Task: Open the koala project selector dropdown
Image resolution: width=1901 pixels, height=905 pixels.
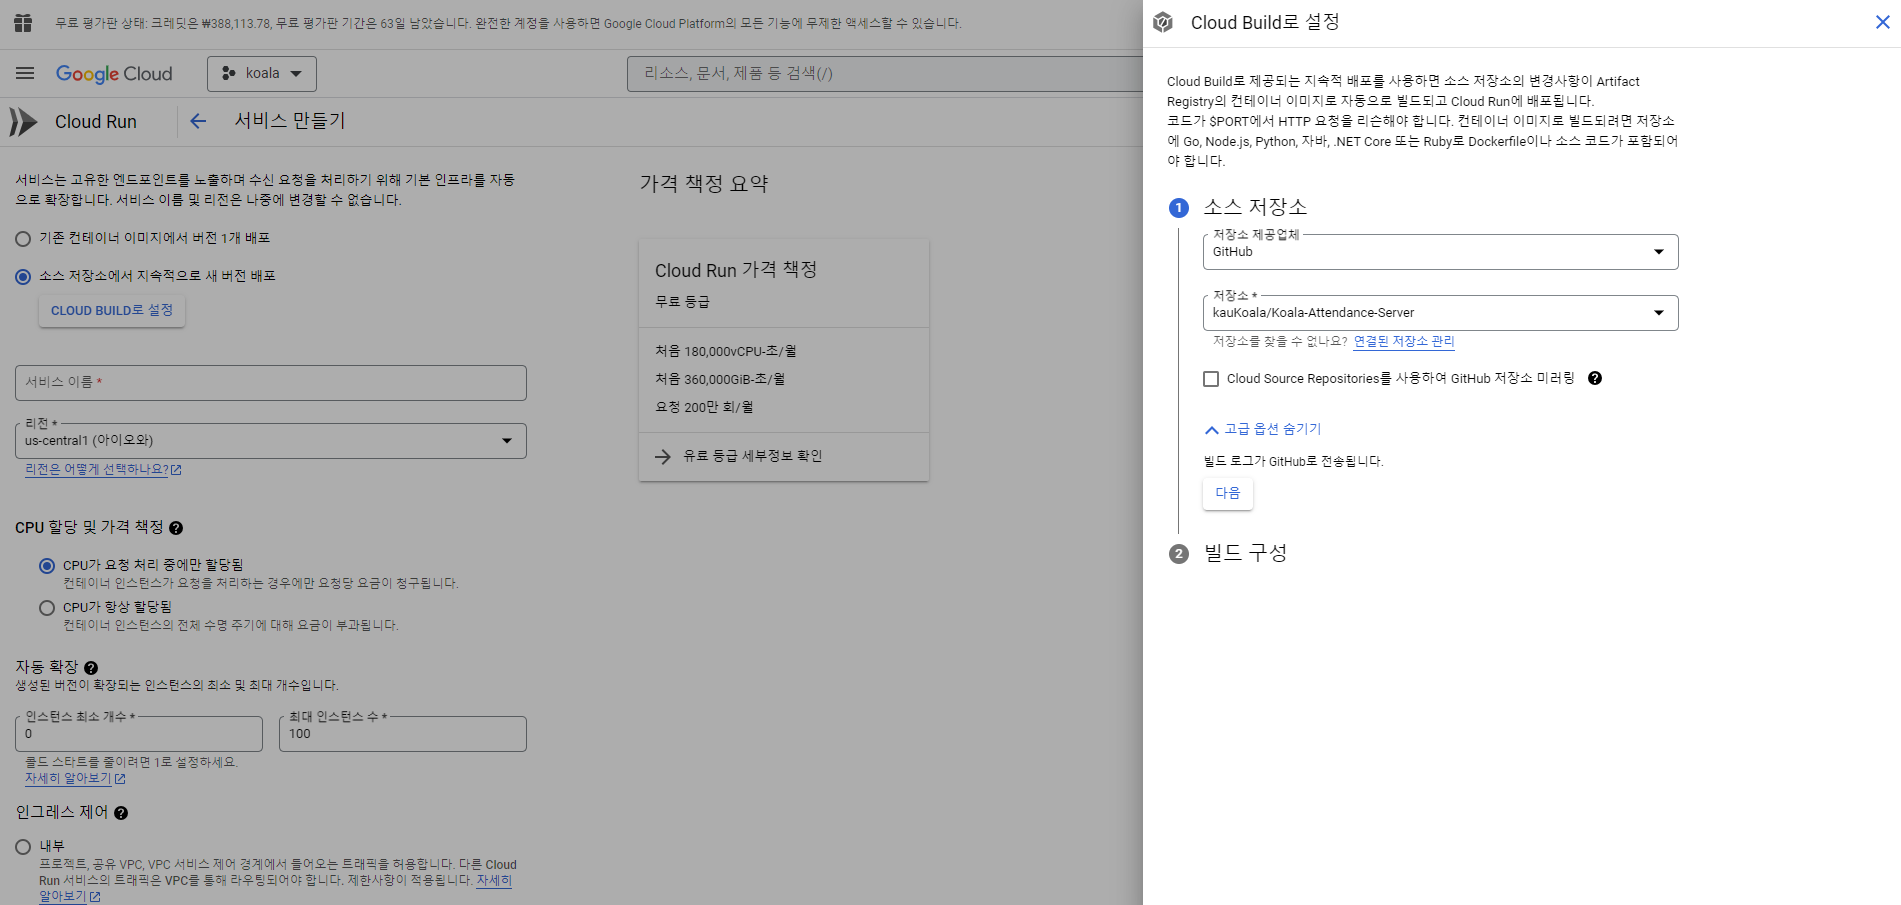Action: click(262, 74)
